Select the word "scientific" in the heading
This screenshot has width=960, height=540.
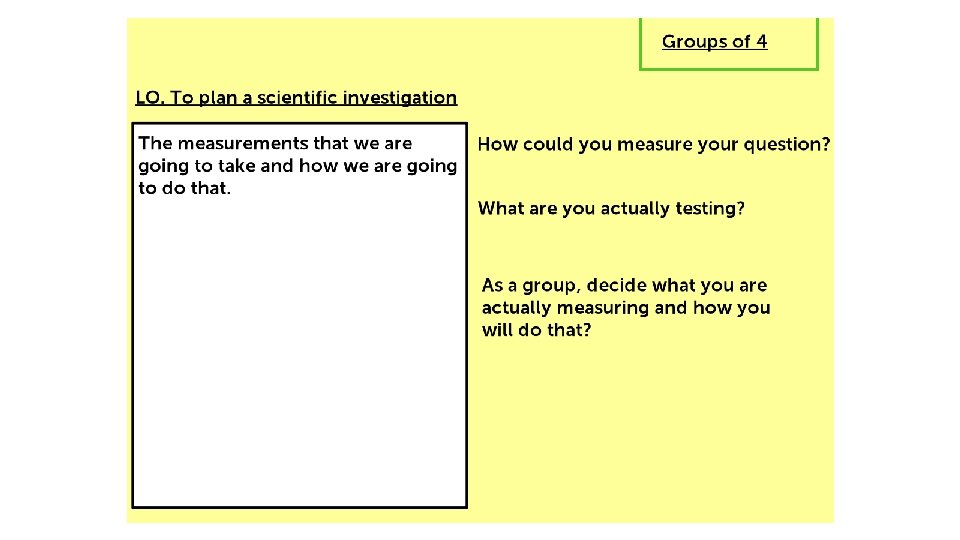[x=297, y=98]
